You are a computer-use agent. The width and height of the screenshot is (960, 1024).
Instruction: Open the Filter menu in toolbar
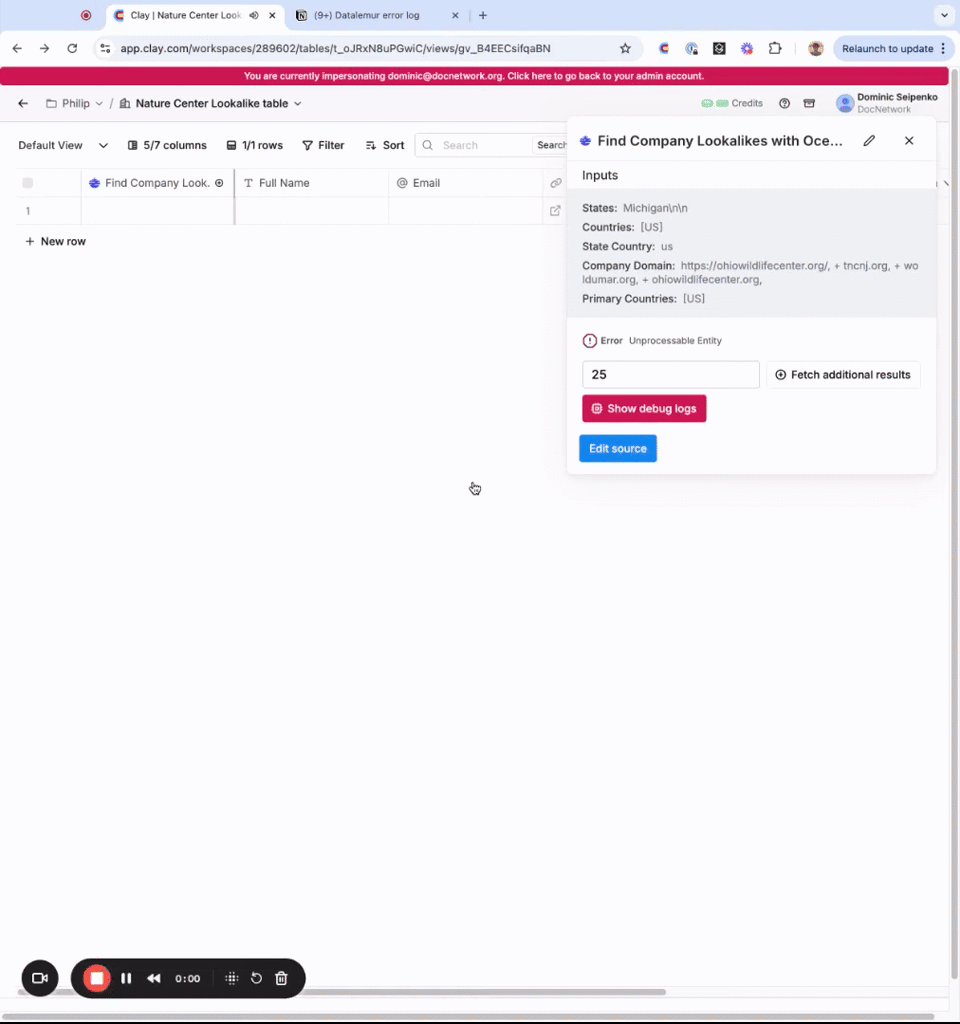(x=323, y=145)
